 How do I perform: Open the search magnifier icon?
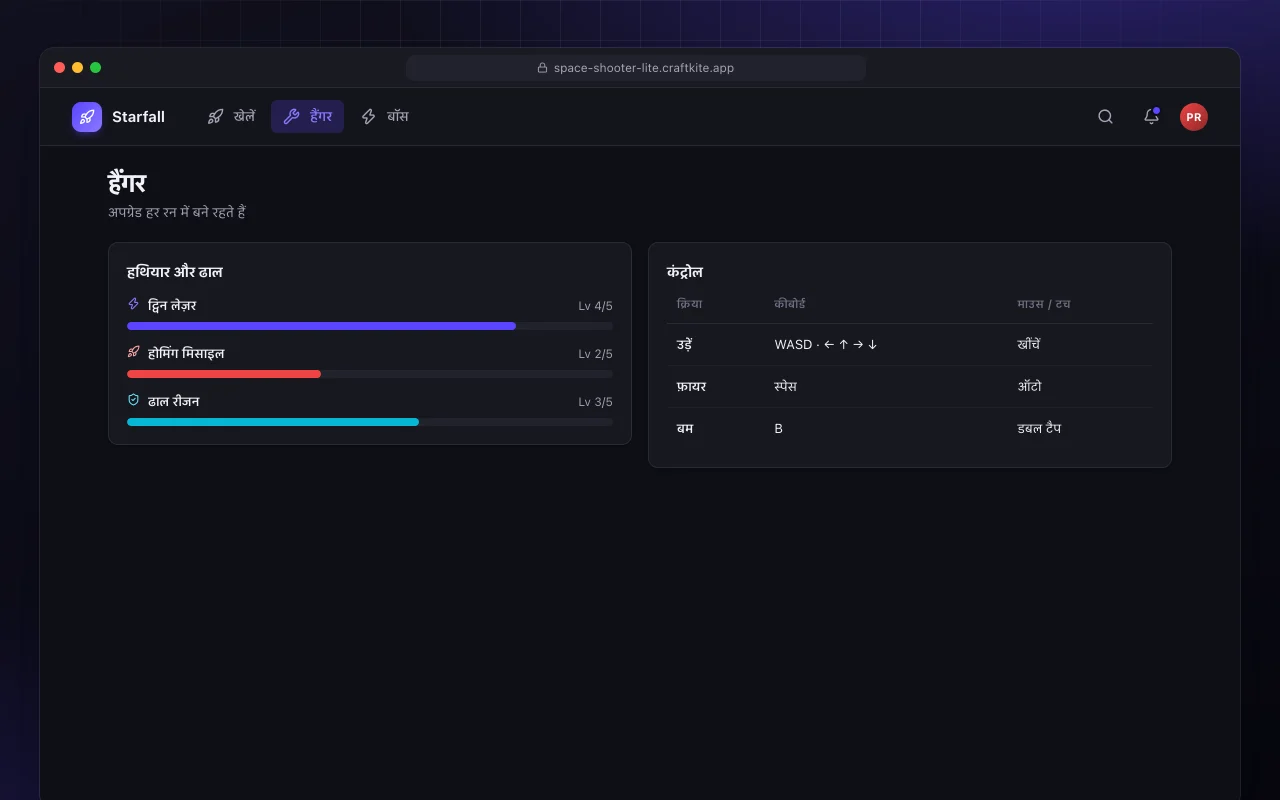tap(1105, 117)
